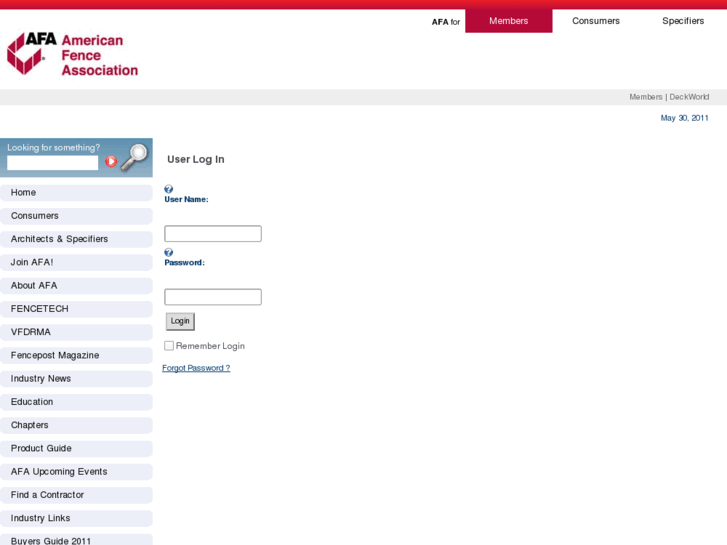Enable the Remember Login checkbox
727x545 pixels.
[x=169, y=346]
